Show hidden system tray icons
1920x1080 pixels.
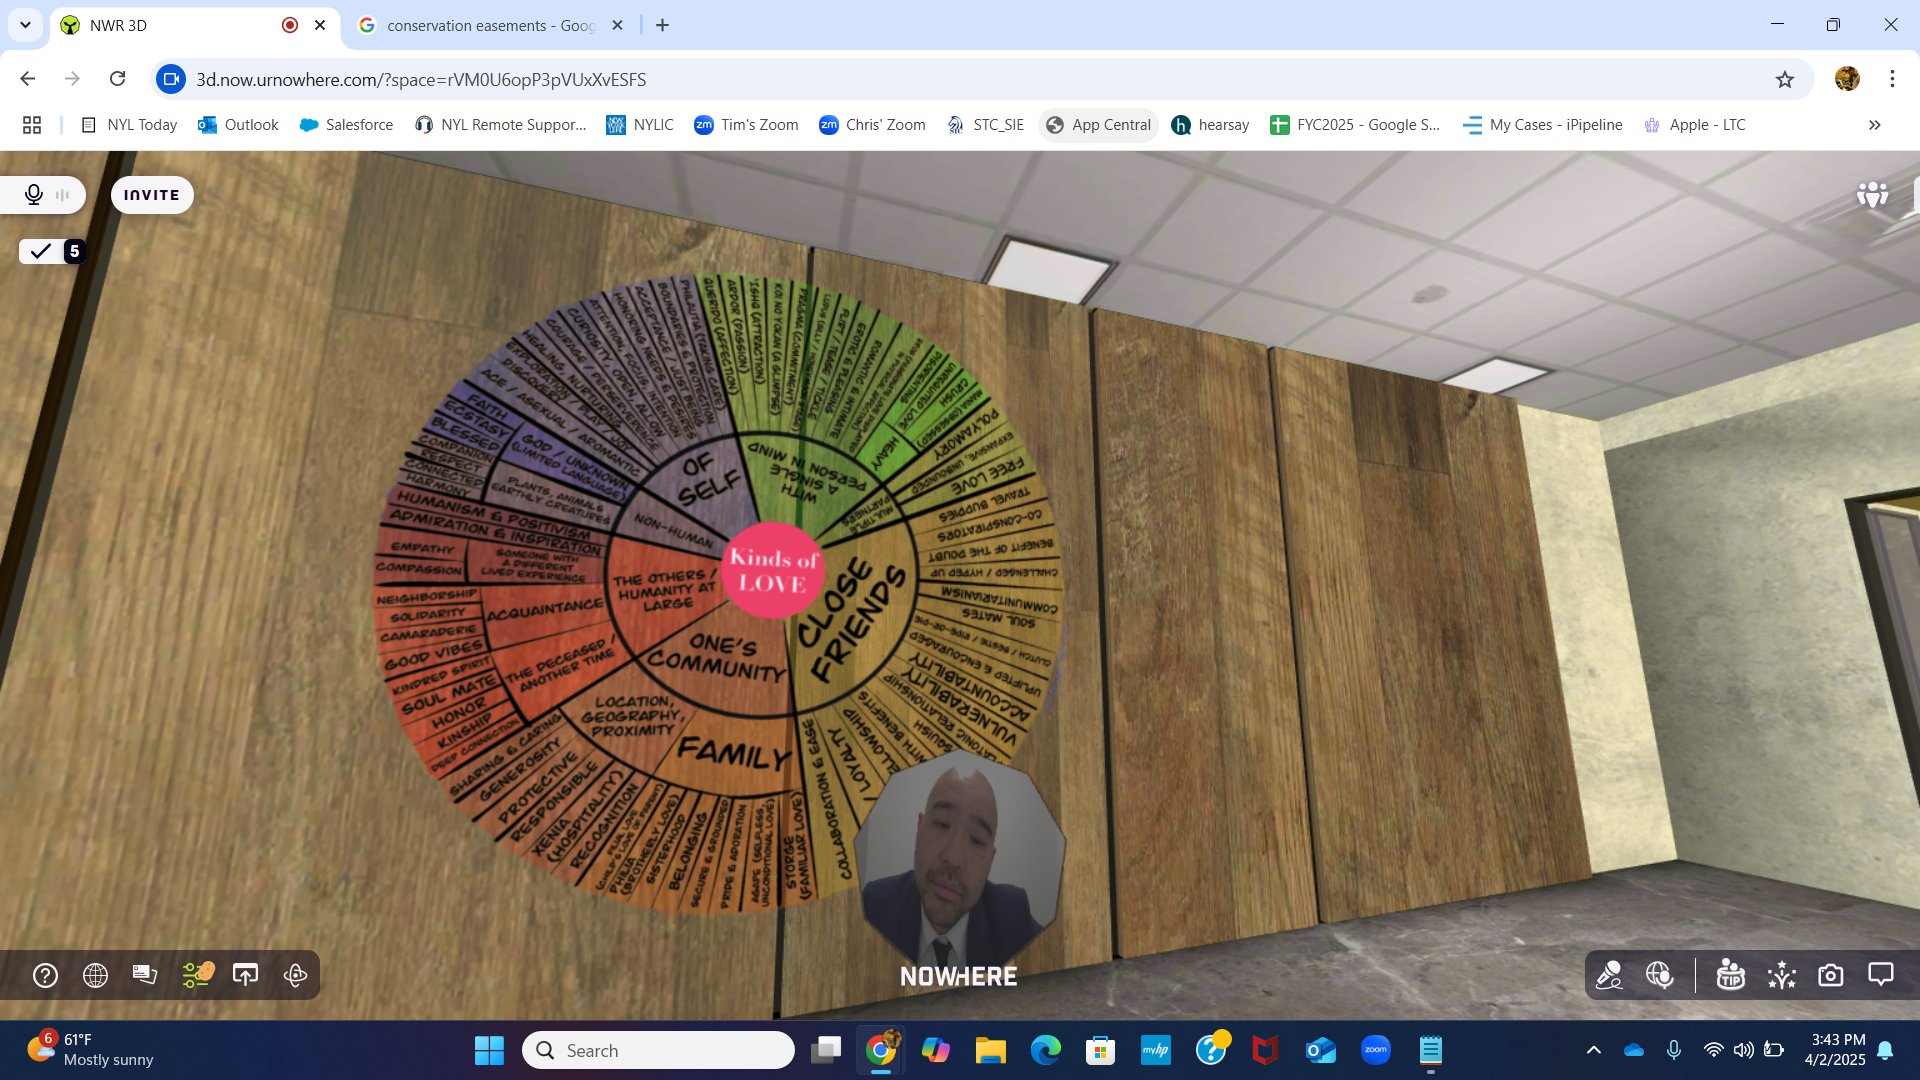click(1594, 1050)
